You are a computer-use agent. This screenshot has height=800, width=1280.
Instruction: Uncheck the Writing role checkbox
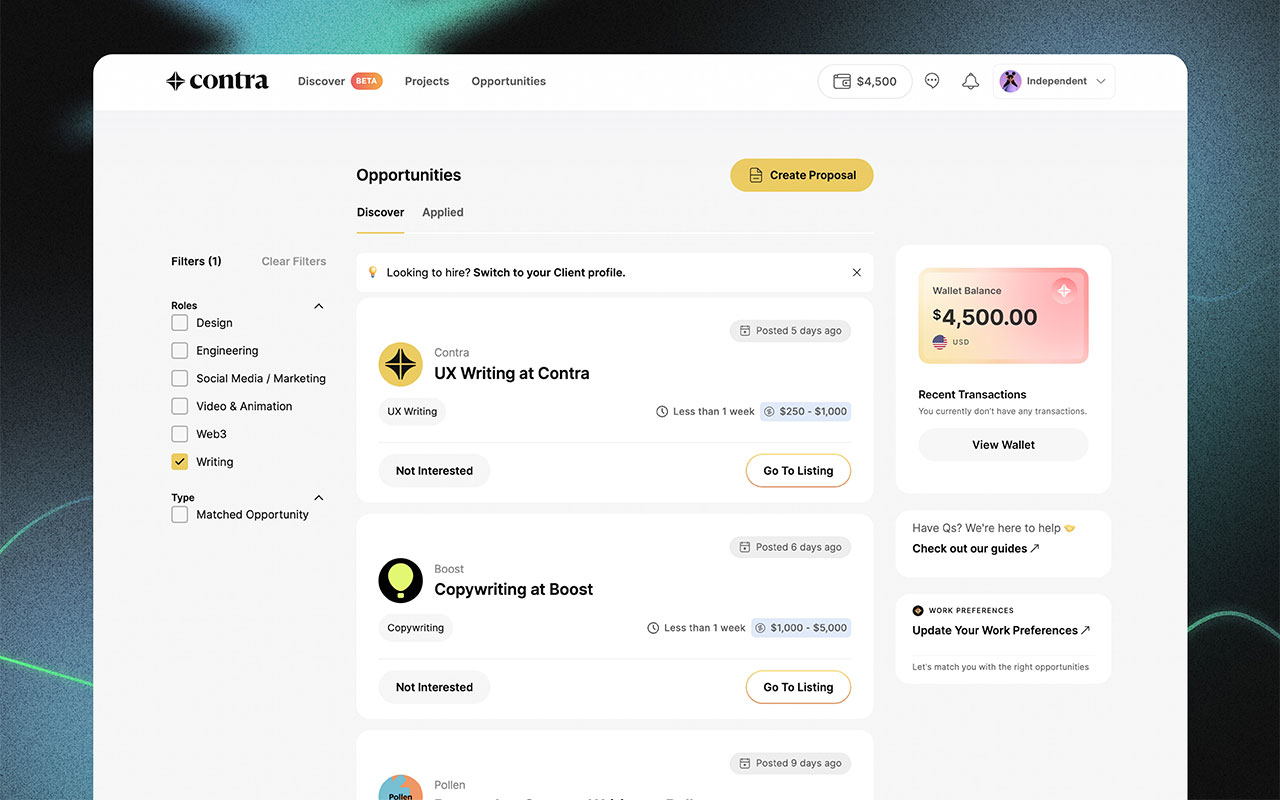click(180, 462)
